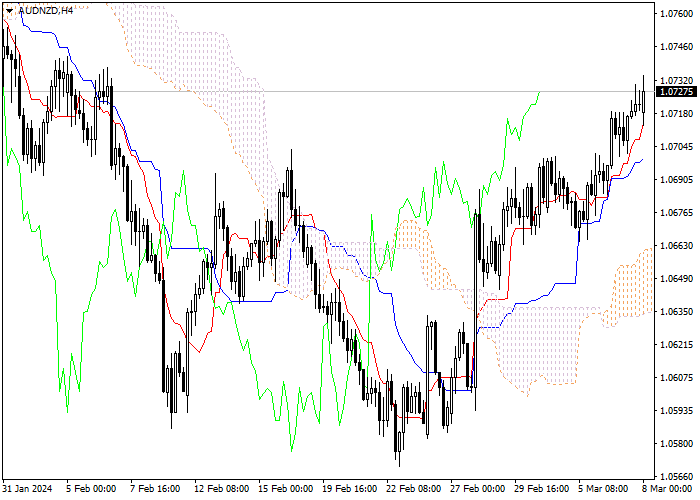This screenshot has height=500, width=700.
Task: Click the AUDNZD,H4 symbol label
Action: 46,11
